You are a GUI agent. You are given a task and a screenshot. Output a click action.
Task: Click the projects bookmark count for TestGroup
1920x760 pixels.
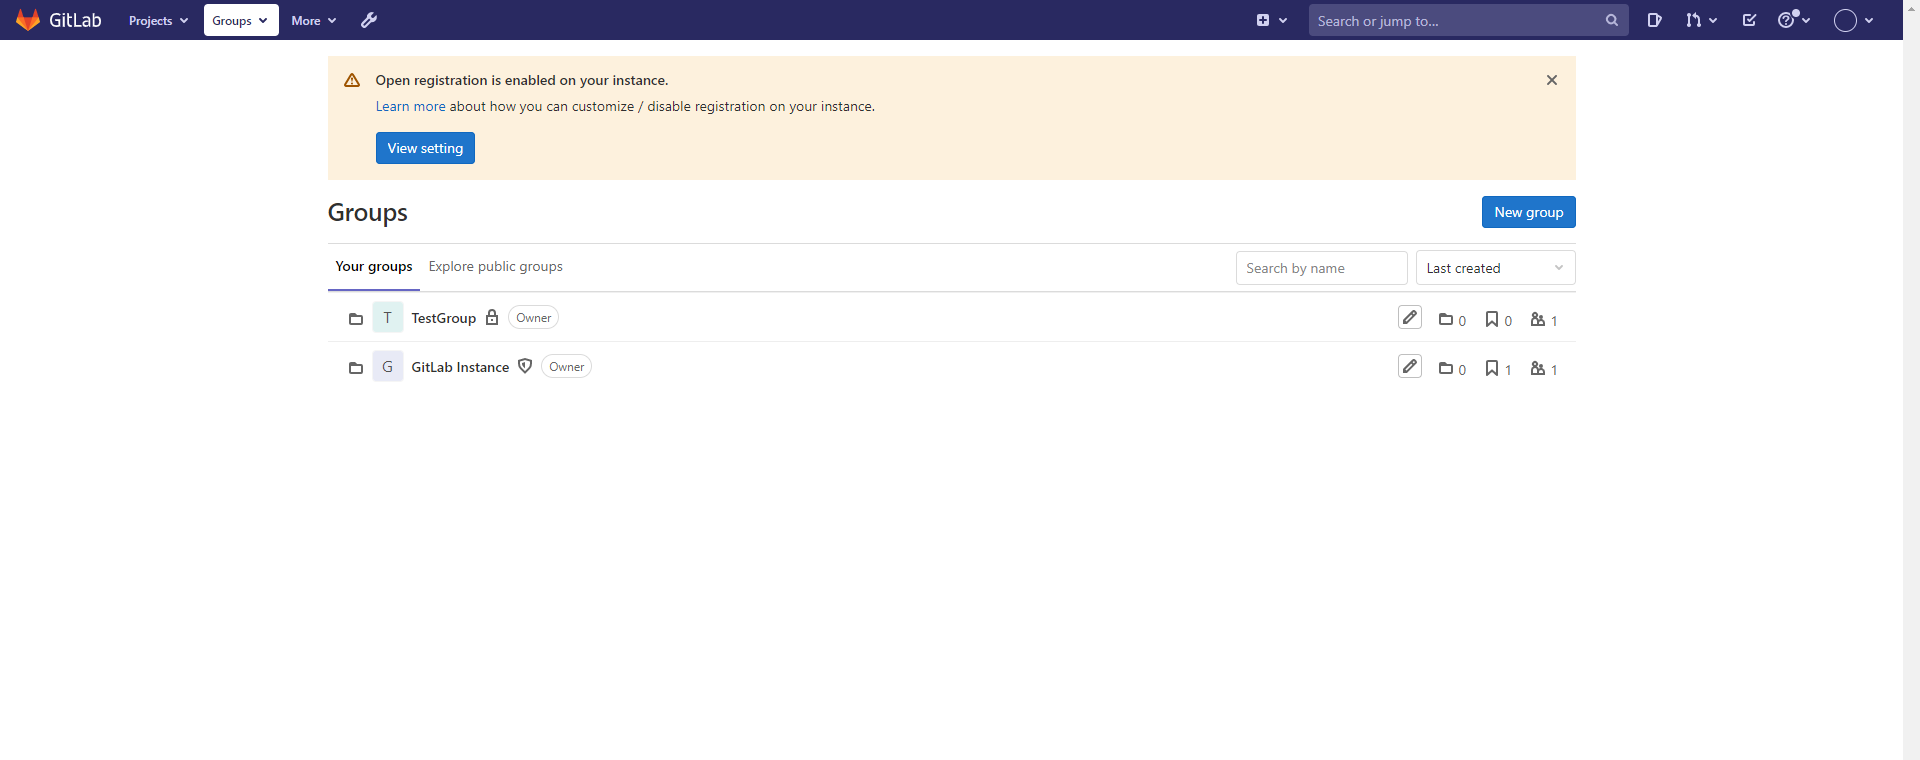(1498, 320)
